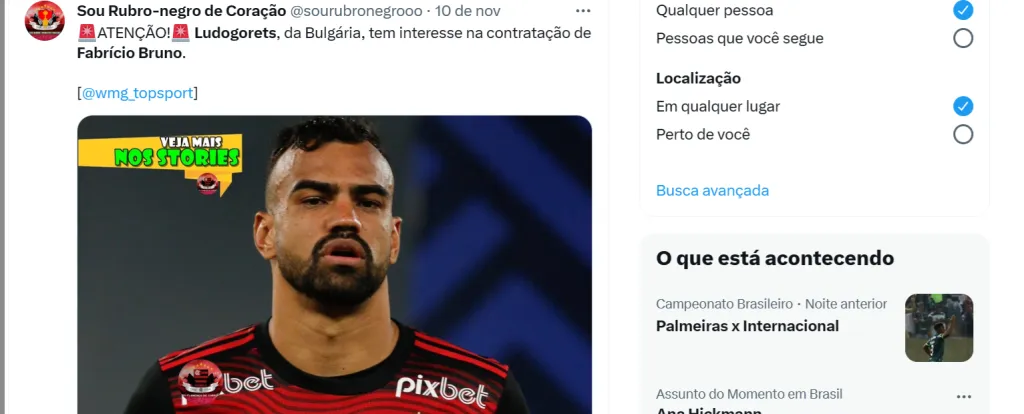Open the Sou Rubro-negro de Coração profile name
The width and height of the screenshot is (1024, 414).
tap(182, 11)
